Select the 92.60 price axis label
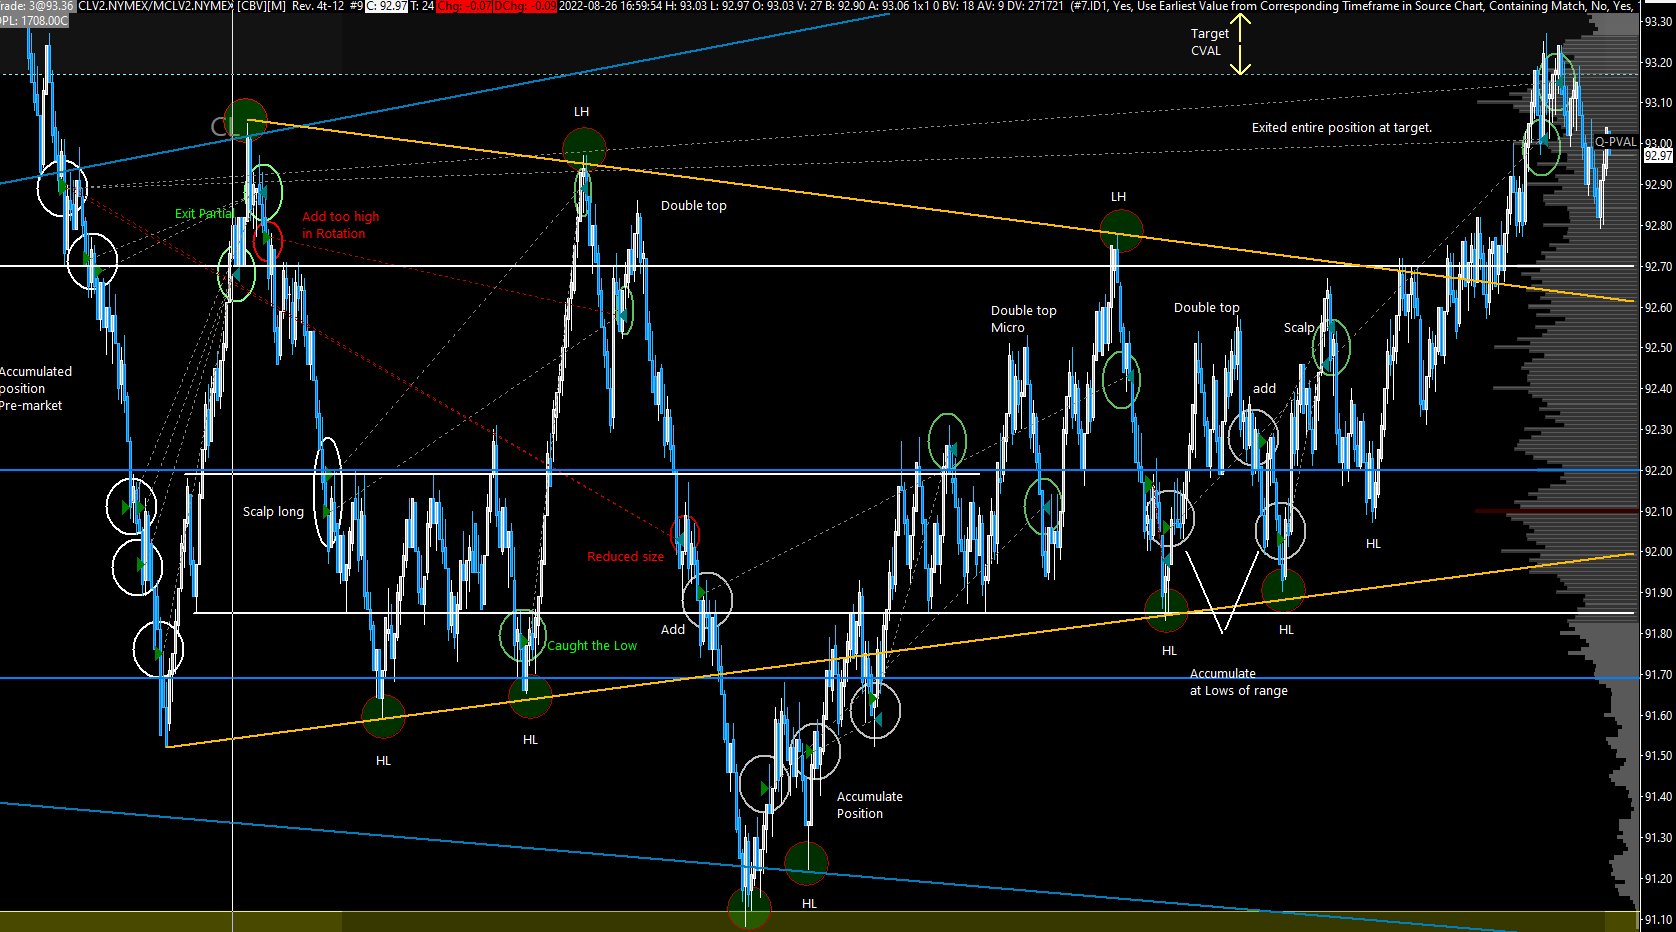Viewport: 1676px width, 932px height. click(x=1658, y=308)
